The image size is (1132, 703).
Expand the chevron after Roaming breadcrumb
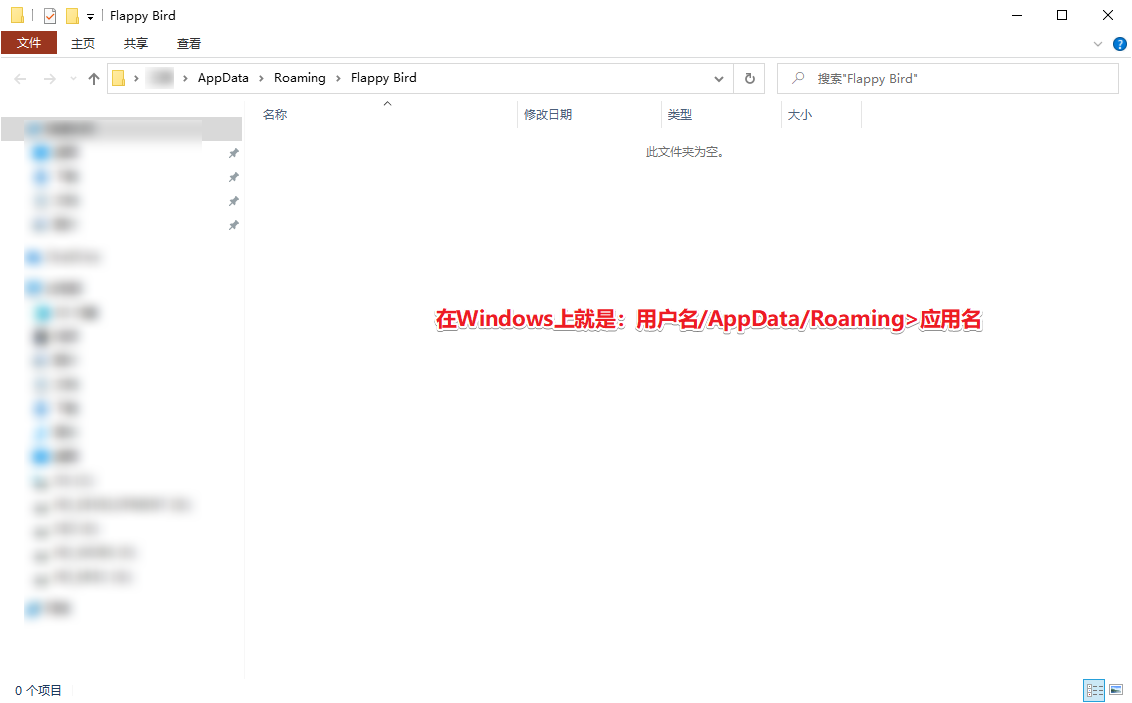click(338, 78)
